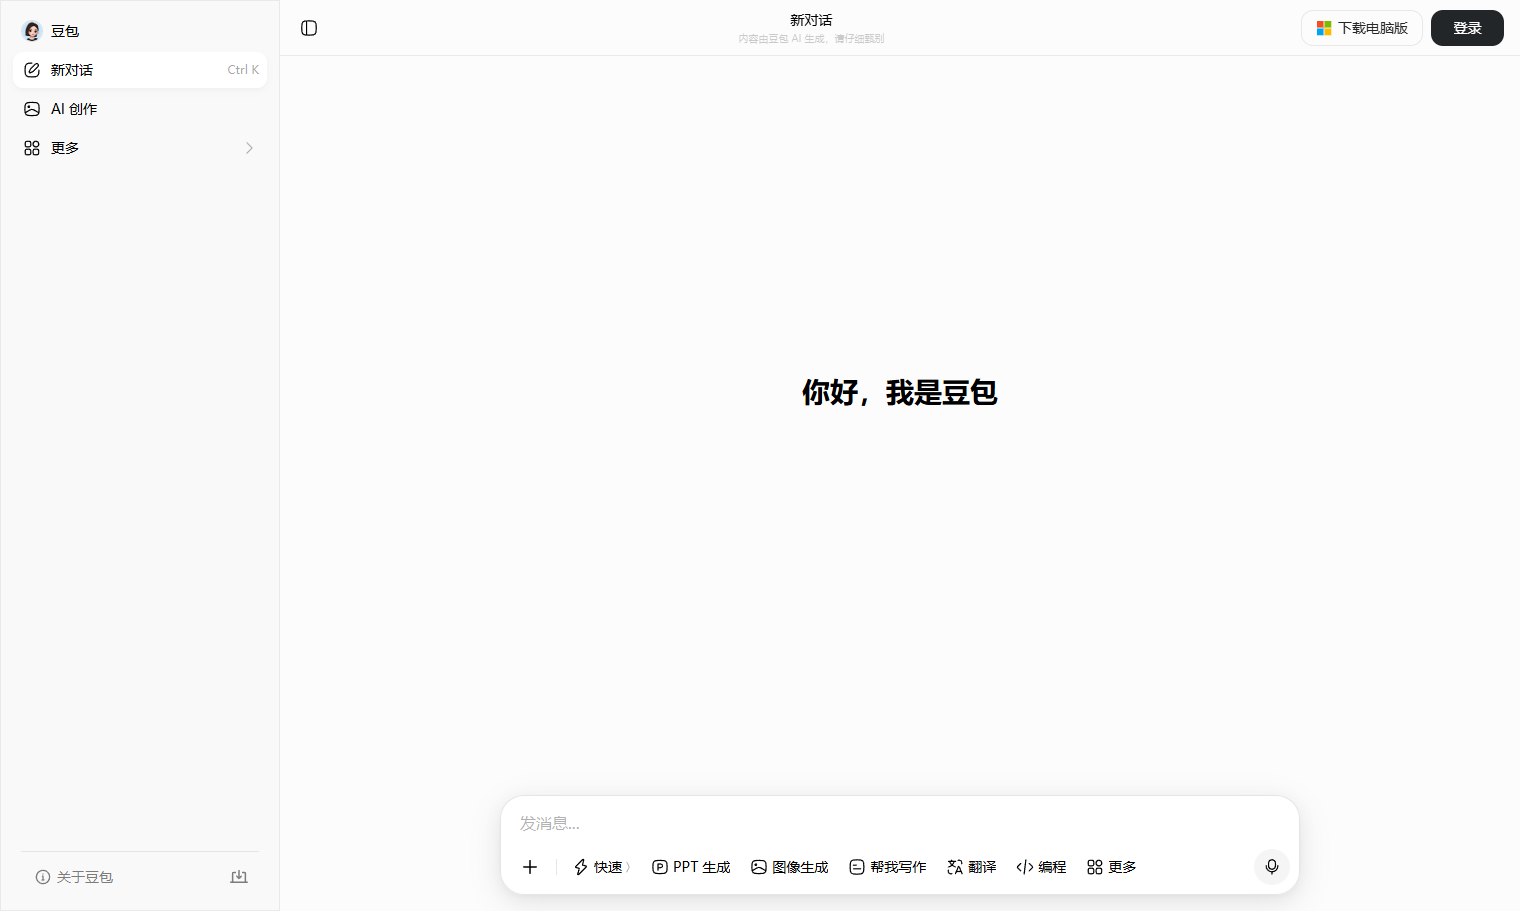1520x911 pixels.
Task: Click the 登录 login button
Action: pyautogui.click(x=1467, y=28)
